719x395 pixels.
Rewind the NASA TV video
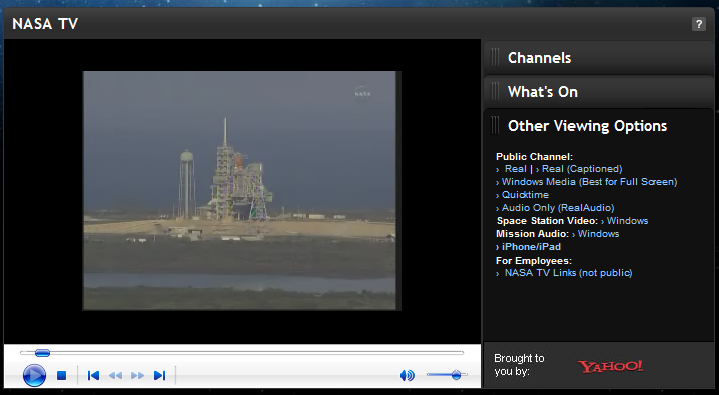click(115, 376)
